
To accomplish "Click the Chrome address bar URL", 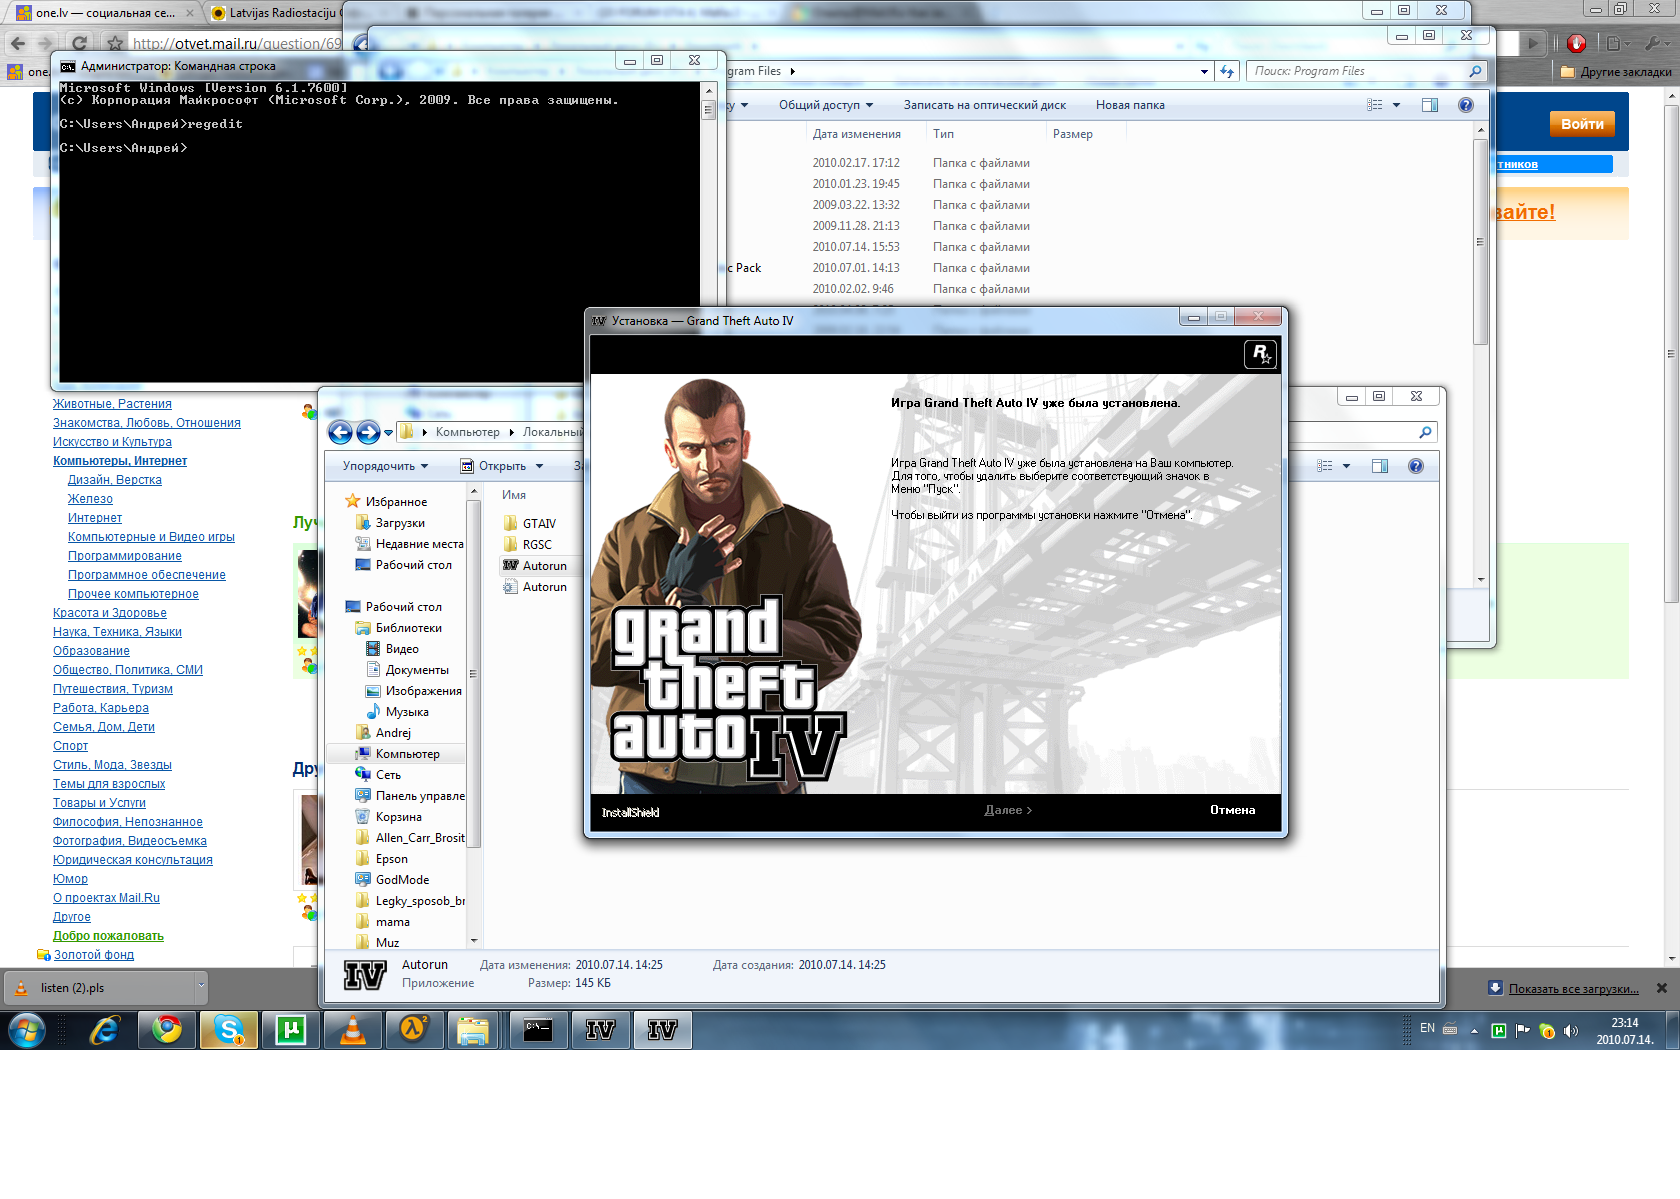I will (237, 44).
